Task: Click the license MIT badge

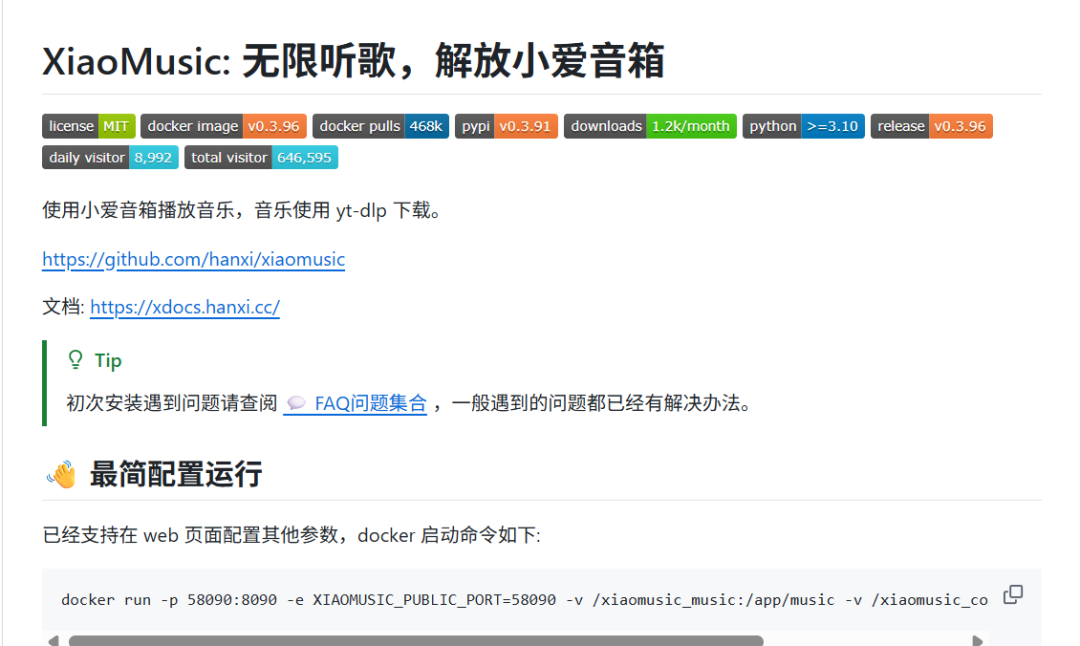Action: tap(88, 126)
